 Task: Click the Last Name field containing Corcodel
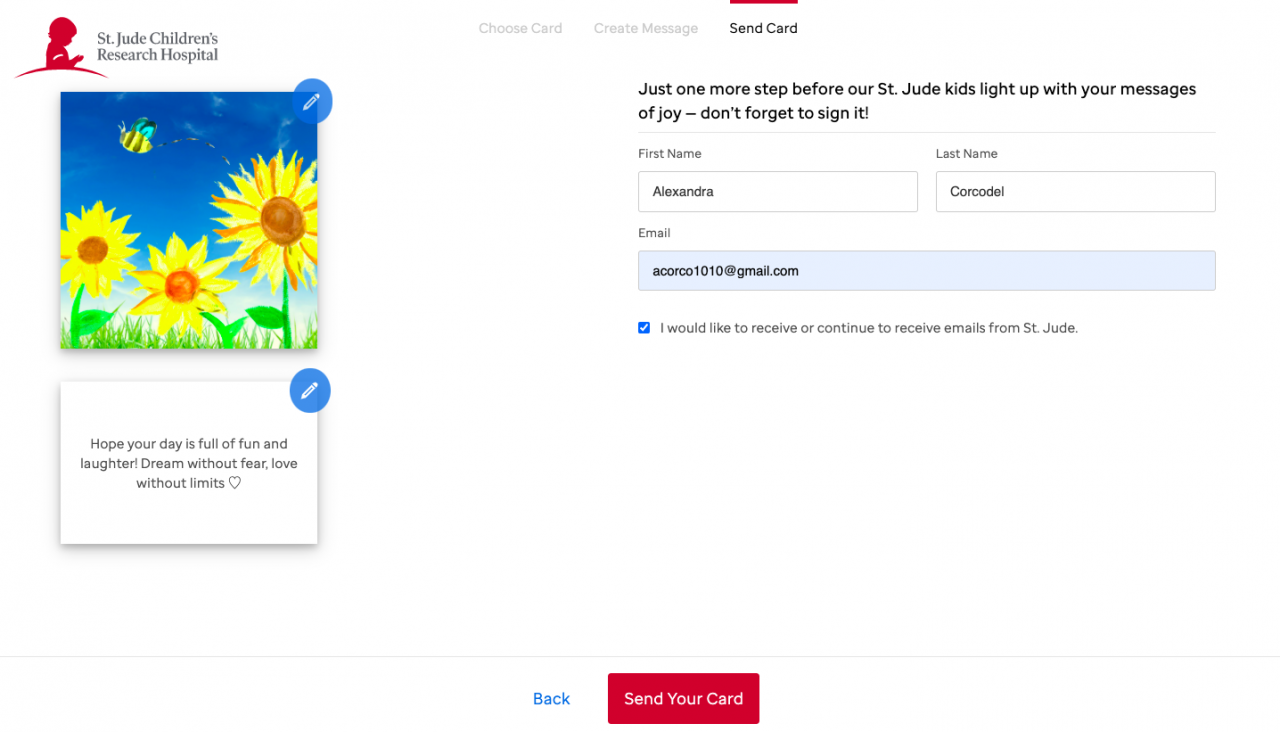click(1075, 192)
